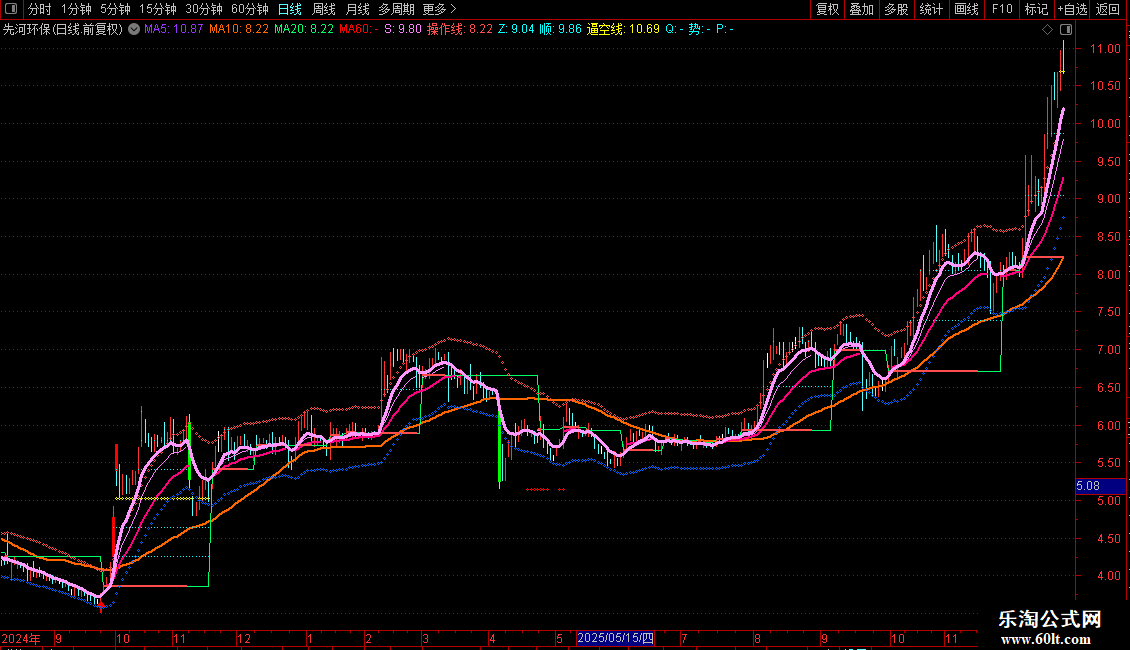Activate the 画线 drawing tool button

966,9
